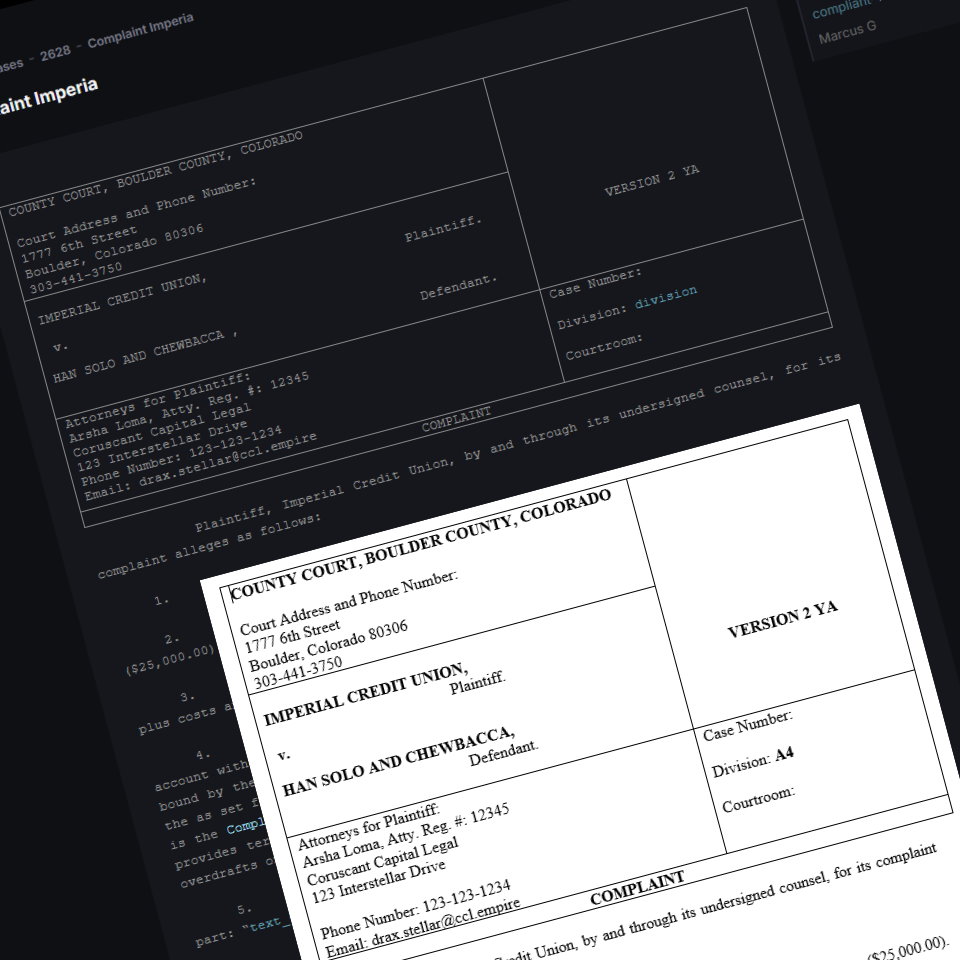Click 'Boulder, Colorado 80306' in dark editor

tap(114, 252)
